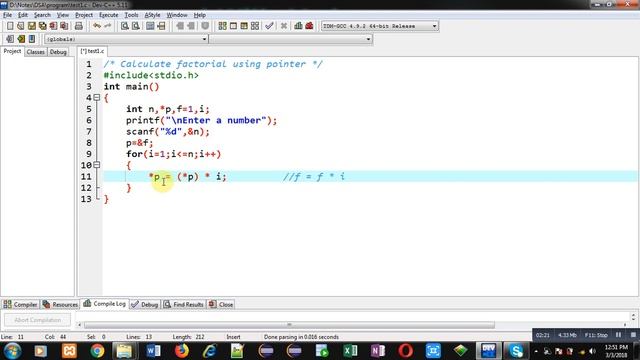Collapse the fold marker at line 10
Screen dimensions: 640x360
[97, 165]
